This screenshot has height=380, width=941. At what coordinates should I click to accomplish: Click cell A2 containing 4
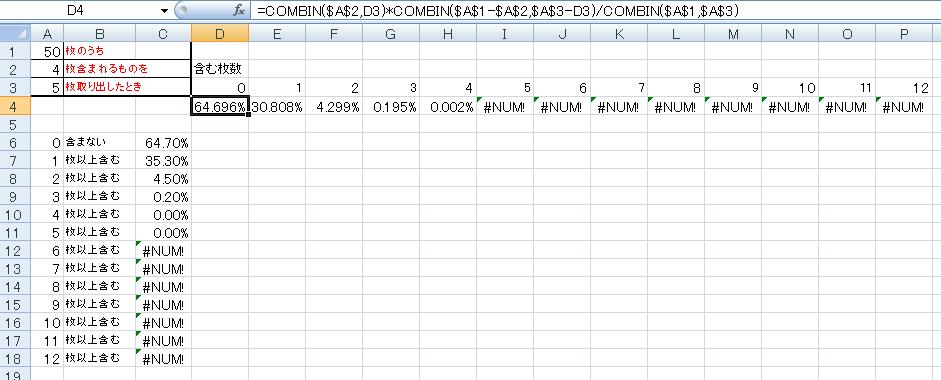[x=47, y=70]
